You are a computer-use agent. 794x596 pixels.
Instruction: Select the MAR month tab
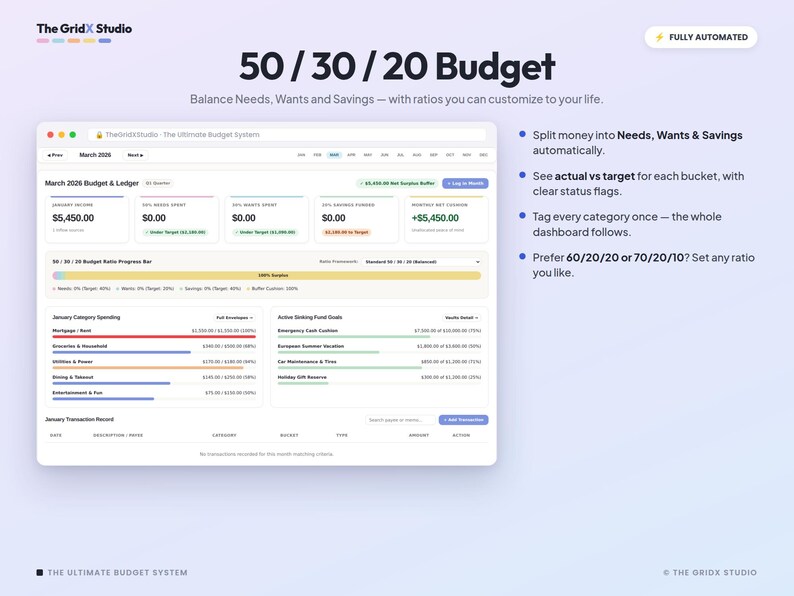334,155
